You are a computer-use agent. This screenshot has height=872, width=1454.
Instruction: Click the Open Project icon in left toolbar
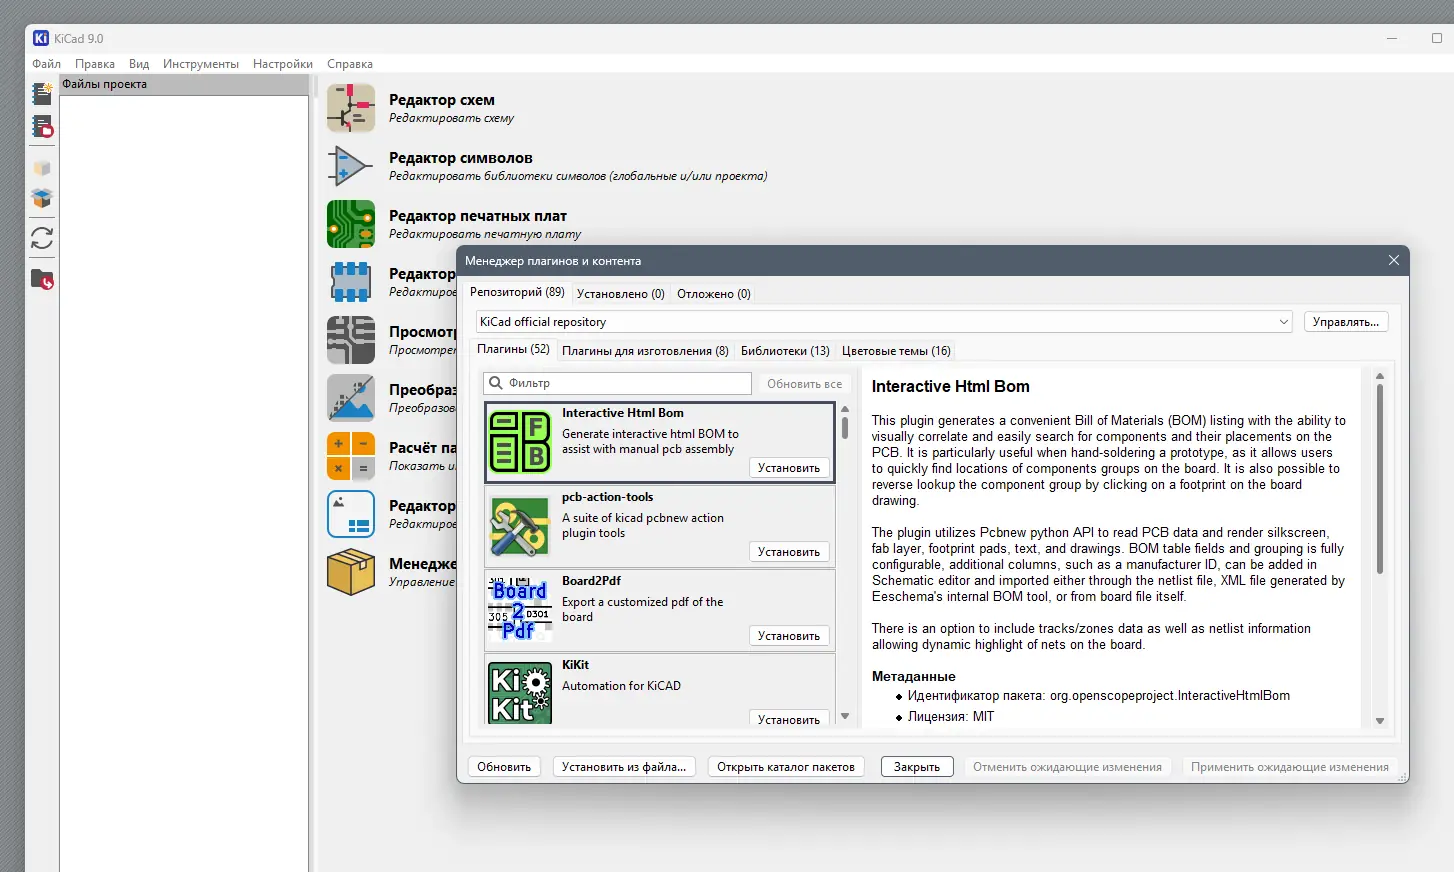(x=42, y=127)
